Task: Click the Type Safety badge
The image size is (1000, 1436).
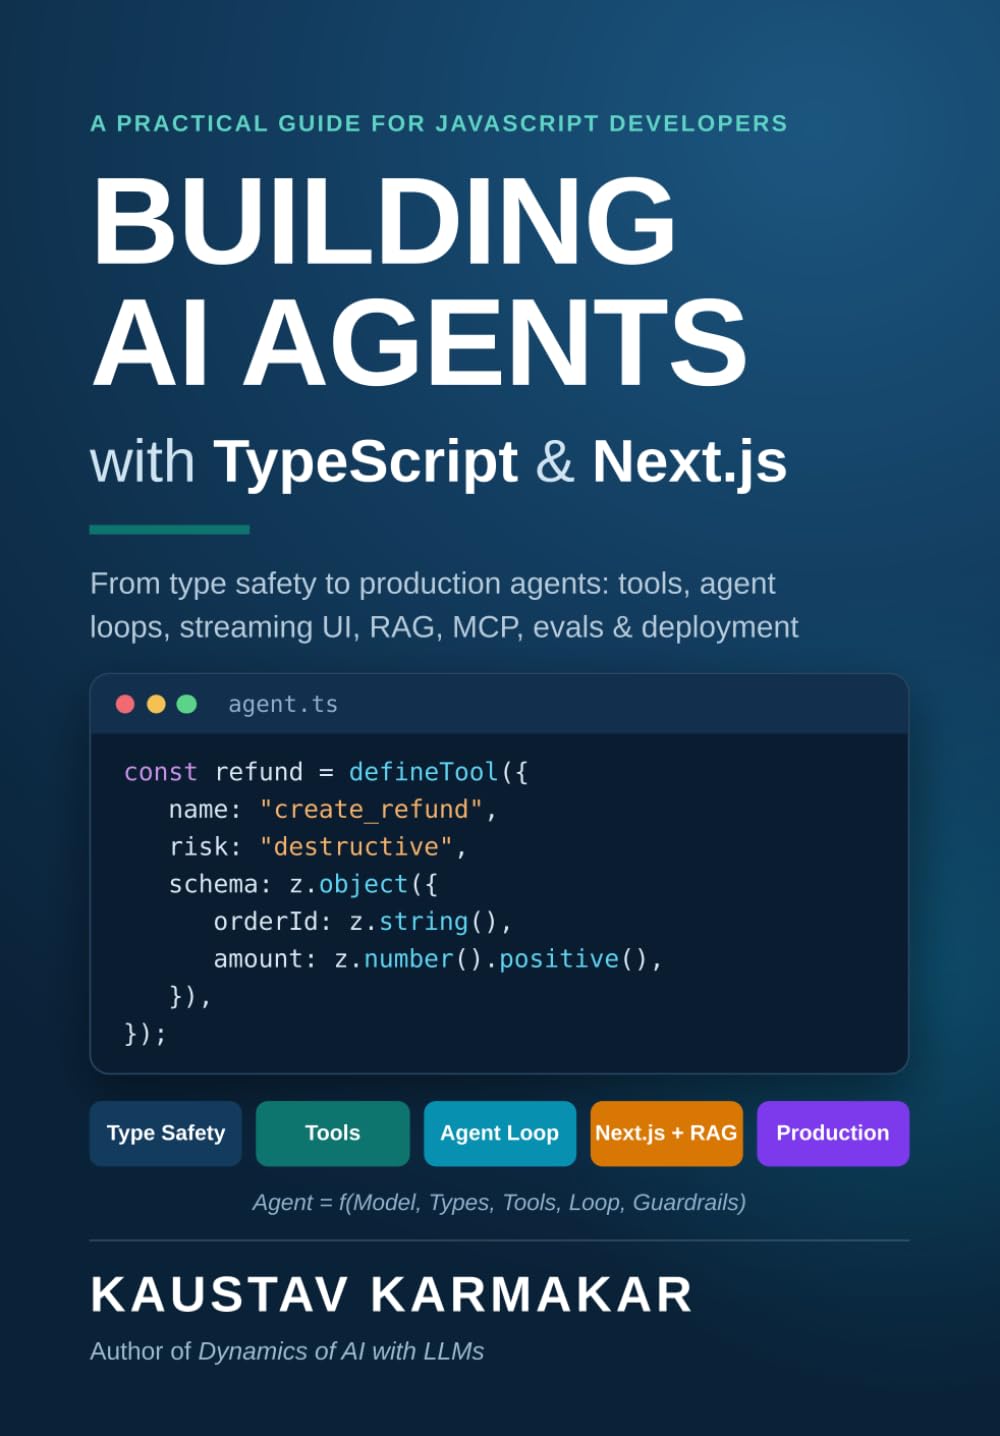Action: pyautogui.click(x=166, y=1133)
